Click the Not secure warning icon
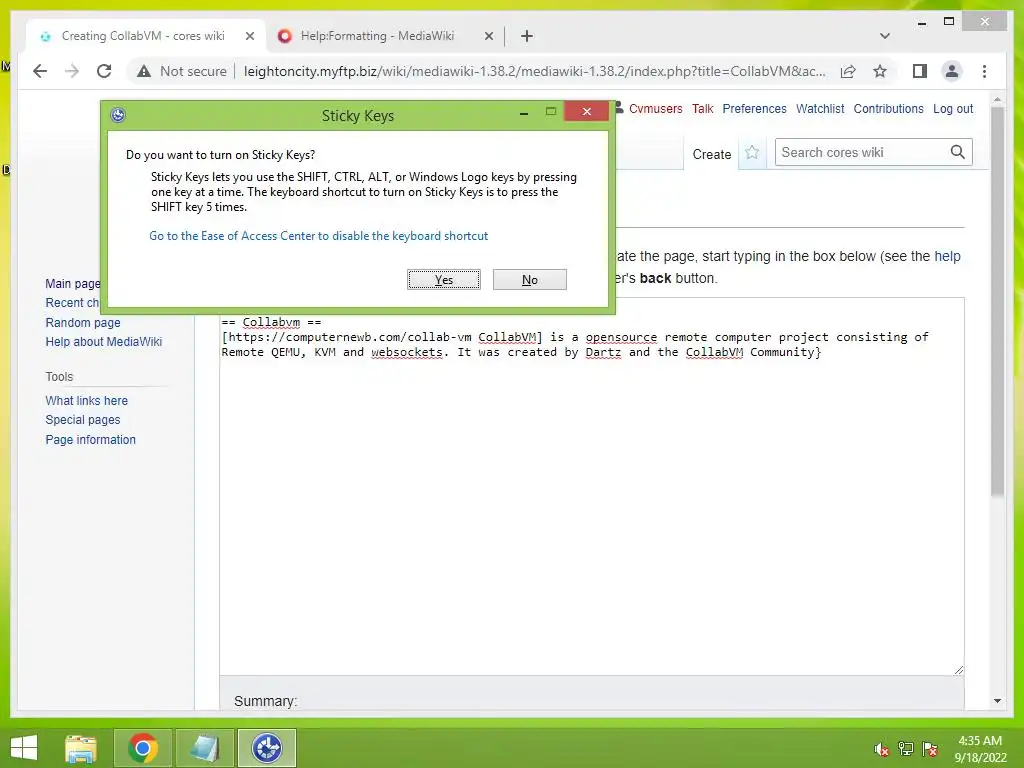This screenshot has width=1024, height=768. click(144, 71)
